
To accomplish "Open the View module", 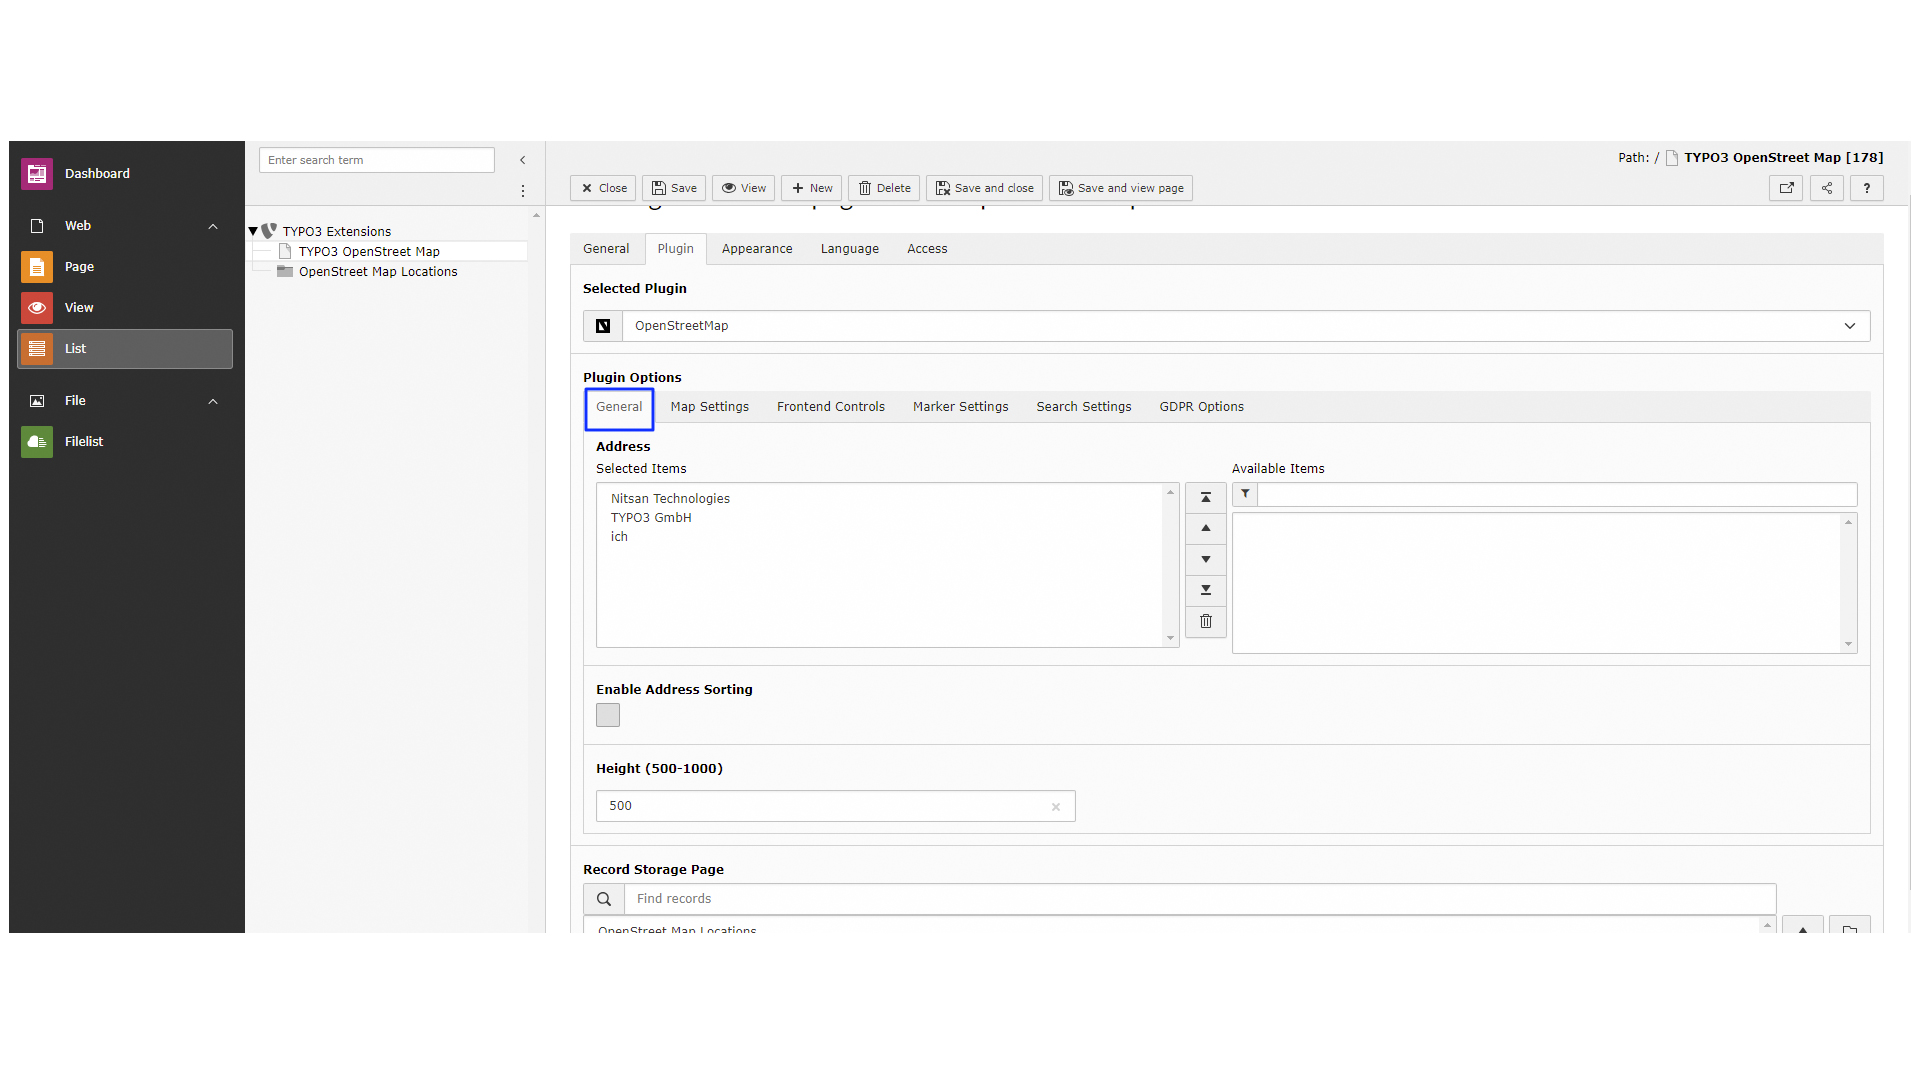I will point(78,307).
